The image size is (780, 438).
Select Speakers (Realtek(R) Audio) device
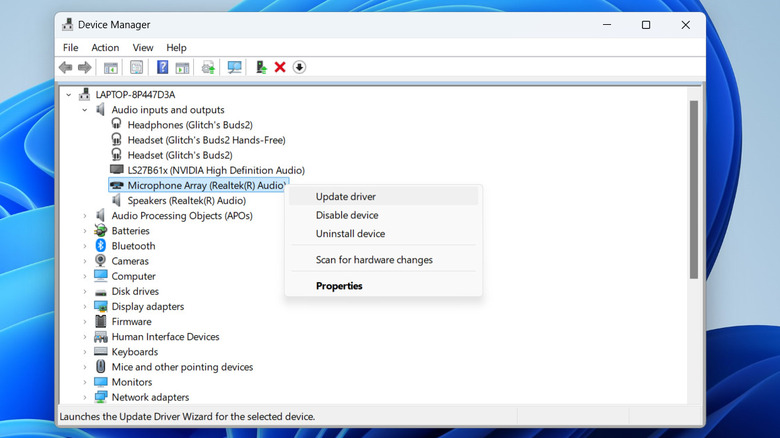coord(186,200)
